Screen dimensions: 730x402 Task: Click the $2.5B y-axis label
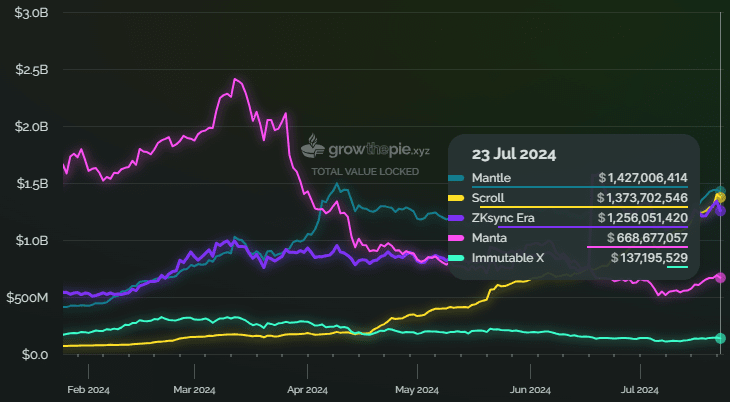[32, 70]
